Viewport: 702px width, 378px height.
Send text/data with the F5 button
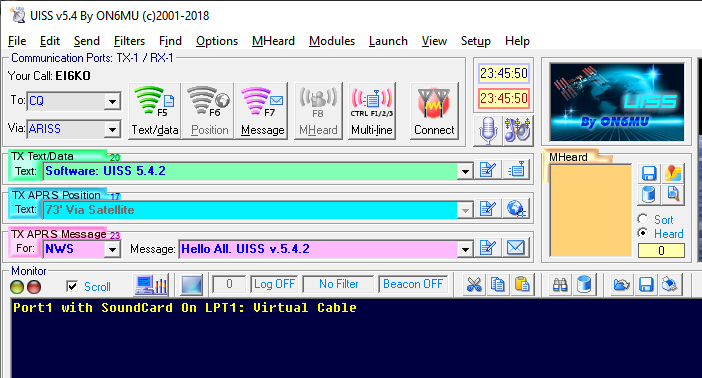(154, 111)
